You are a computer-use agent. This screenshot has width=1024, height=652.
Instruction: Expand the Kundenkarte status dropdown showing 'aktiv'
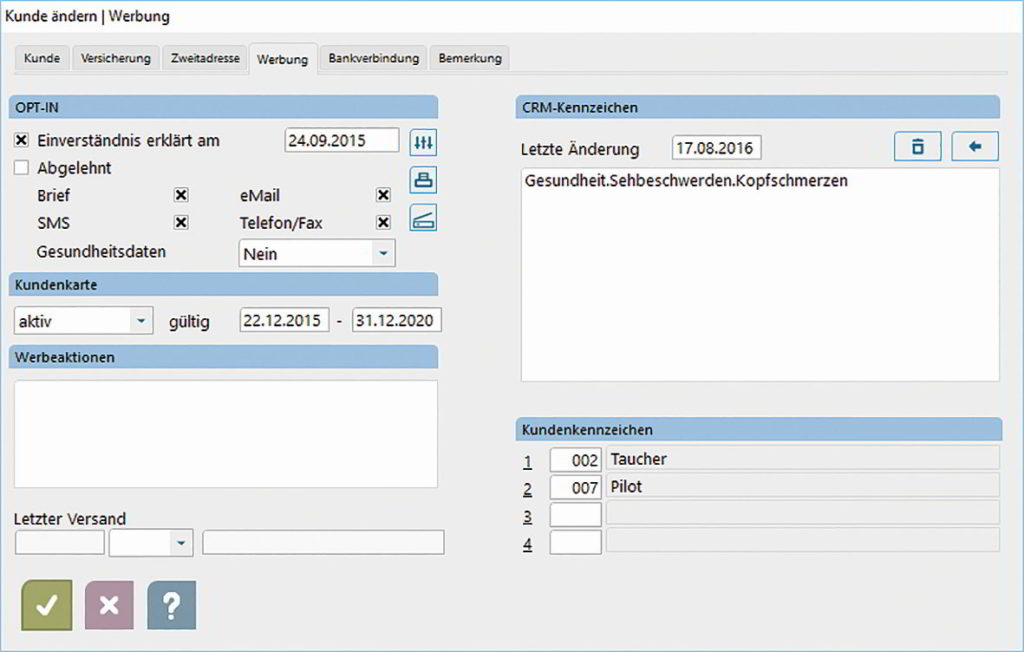tap(141, 321)
